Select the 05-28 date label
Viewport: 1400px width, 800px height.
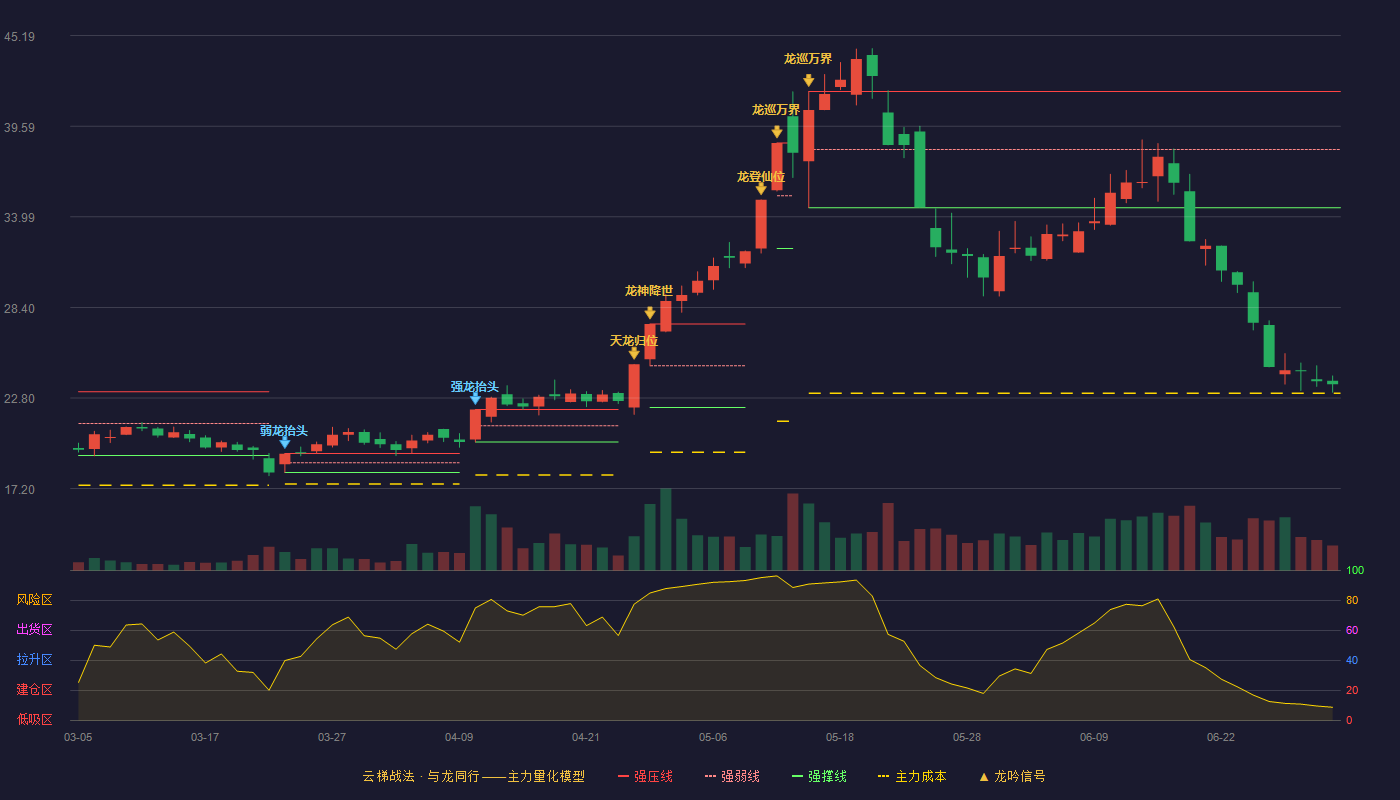(x=967, y=737)
